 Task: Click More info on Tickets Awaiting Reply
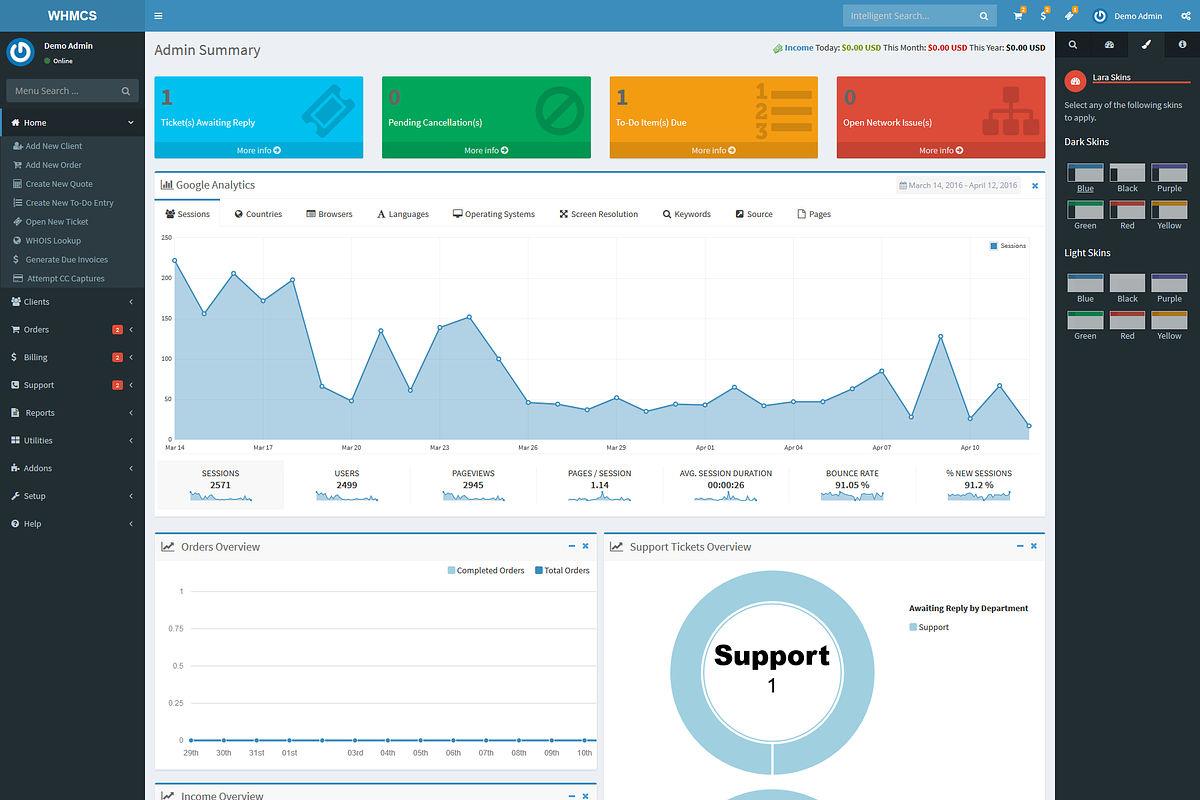tap(258, 150)
